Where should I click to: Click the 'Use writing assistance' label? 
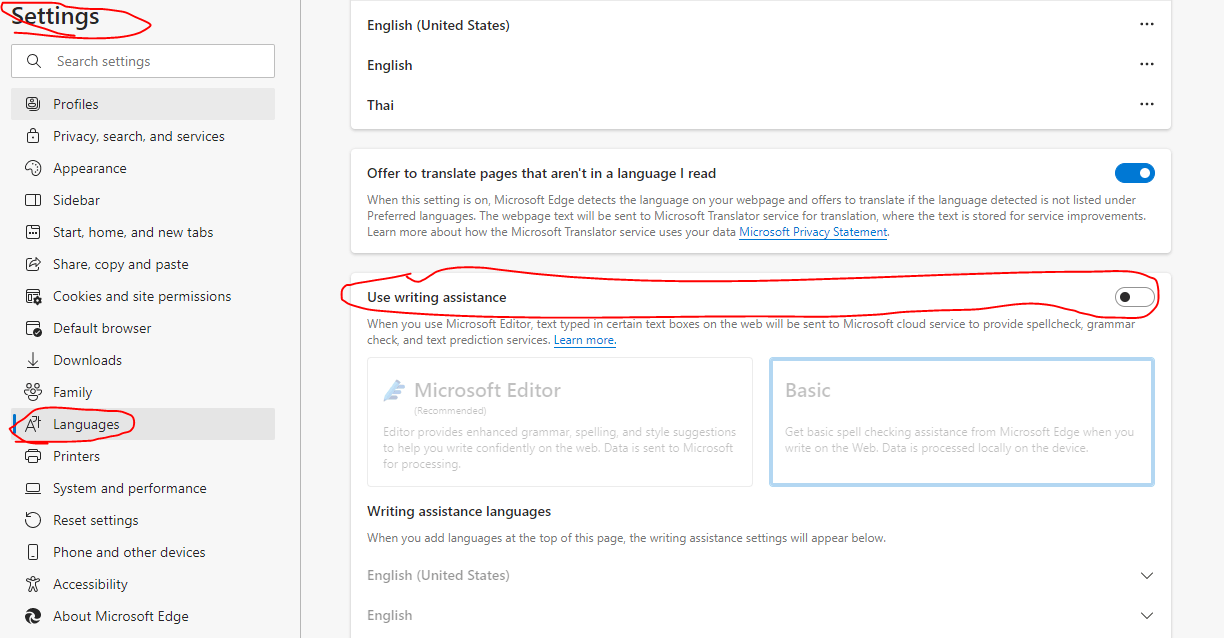point(437,297)
